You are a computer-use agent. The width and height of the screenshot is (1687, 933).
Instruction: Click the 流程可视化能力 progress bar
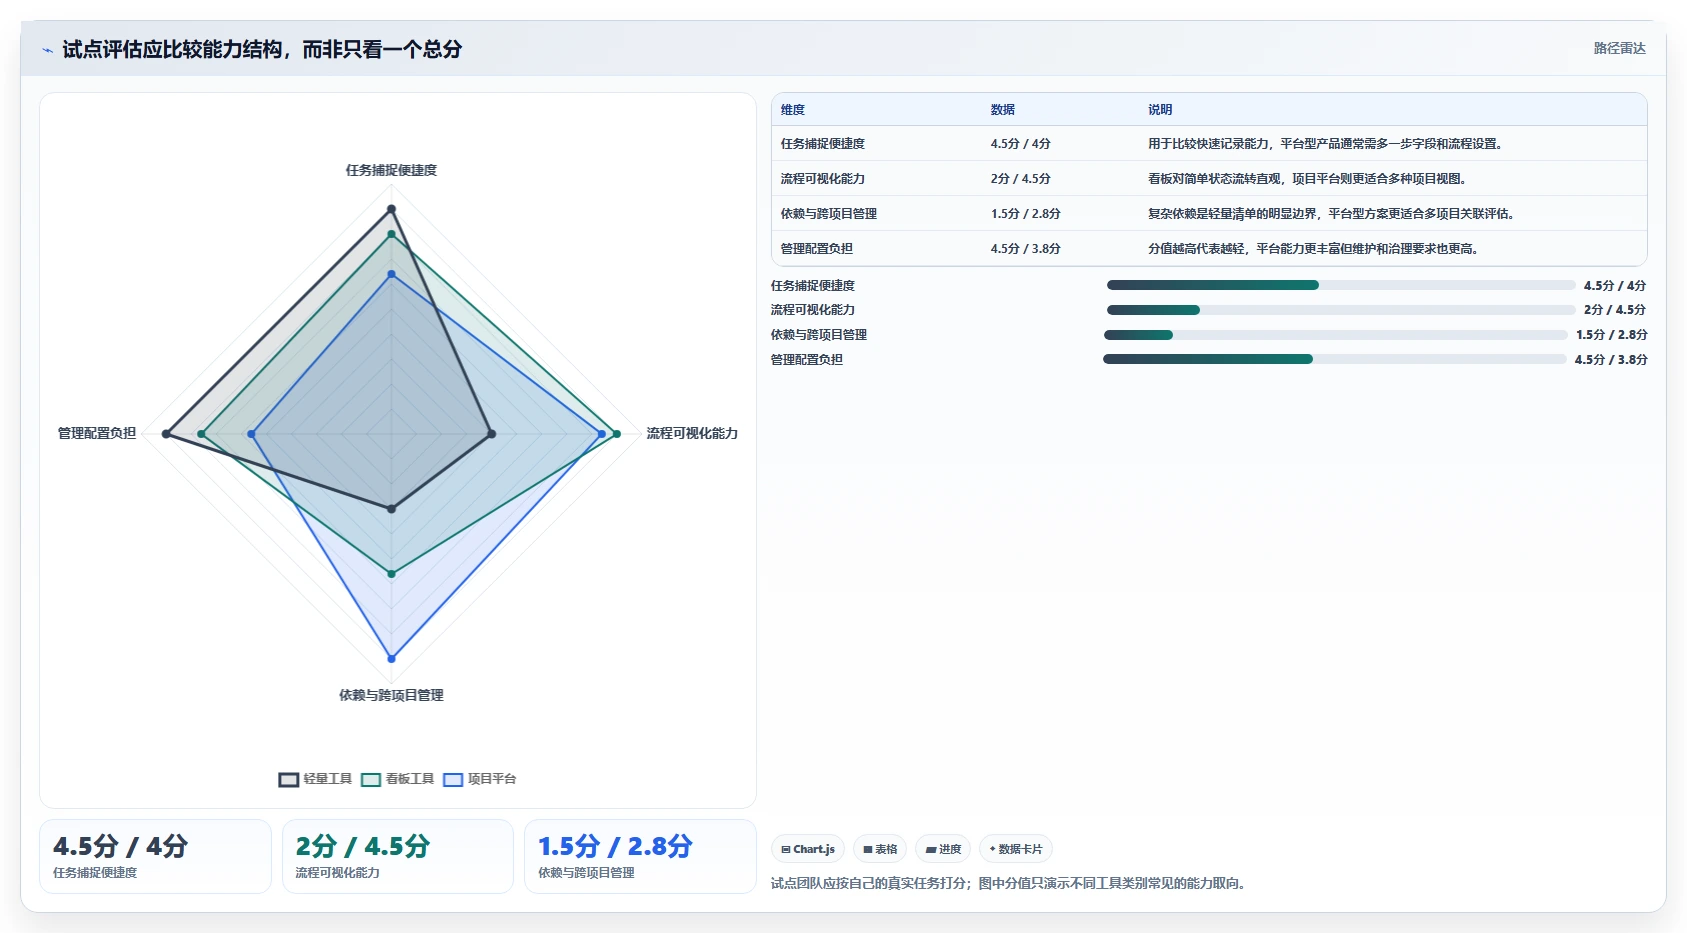(x=1340, y=310)
